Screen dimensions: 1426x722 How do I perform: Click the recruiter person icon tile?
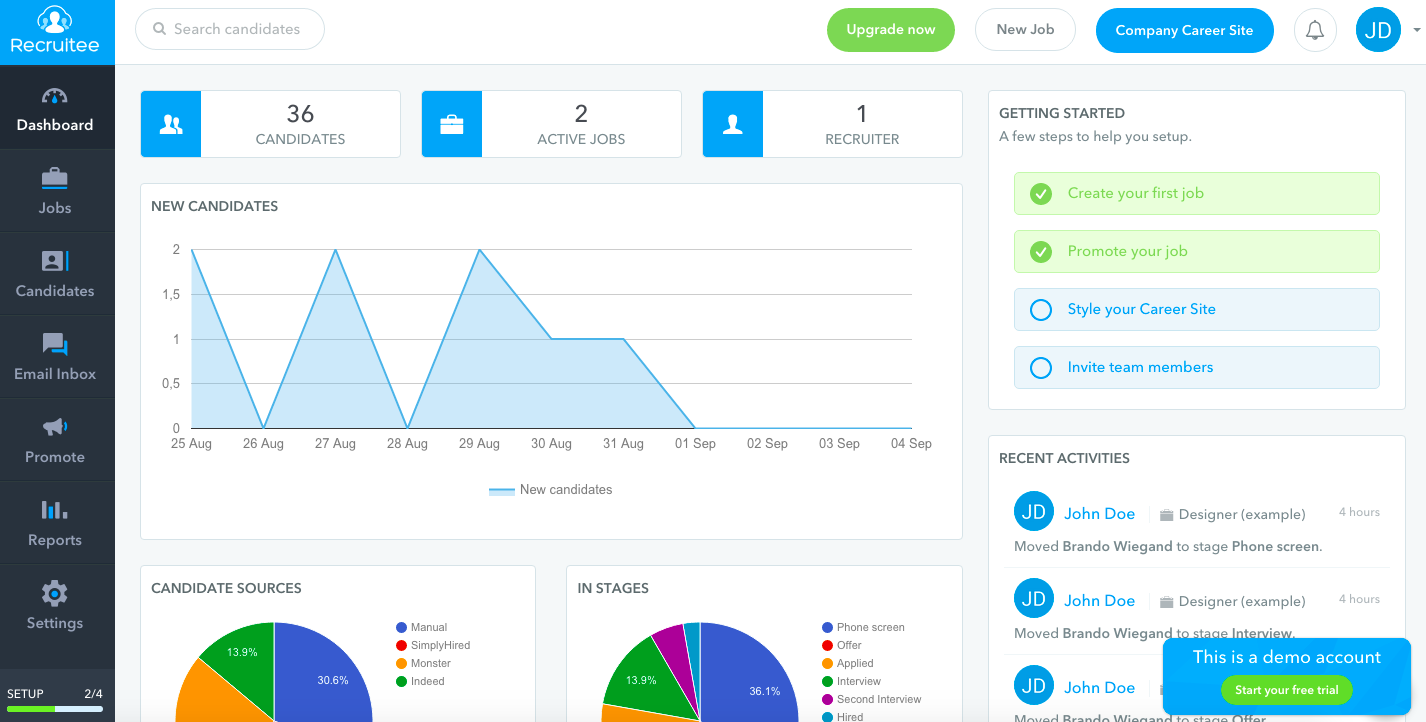coord(733,124)
